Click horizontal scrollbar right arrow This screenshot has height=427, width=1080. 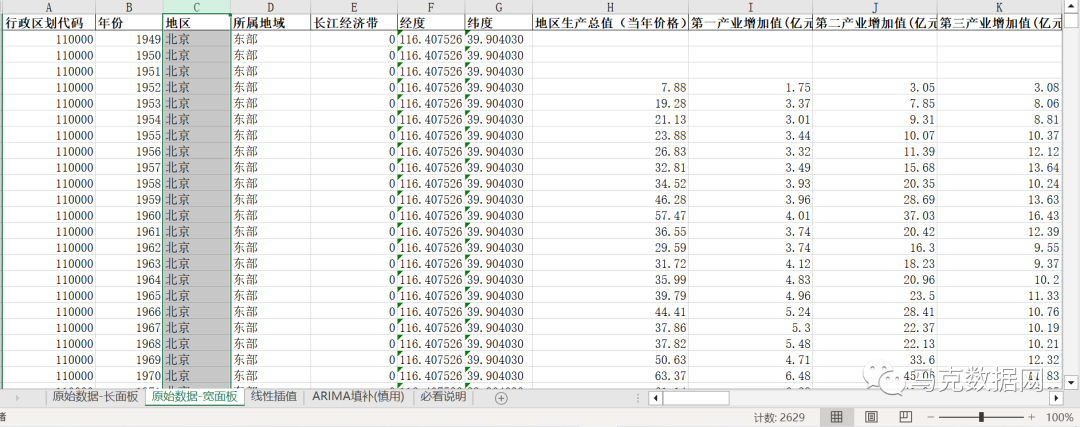(1057, 398)
